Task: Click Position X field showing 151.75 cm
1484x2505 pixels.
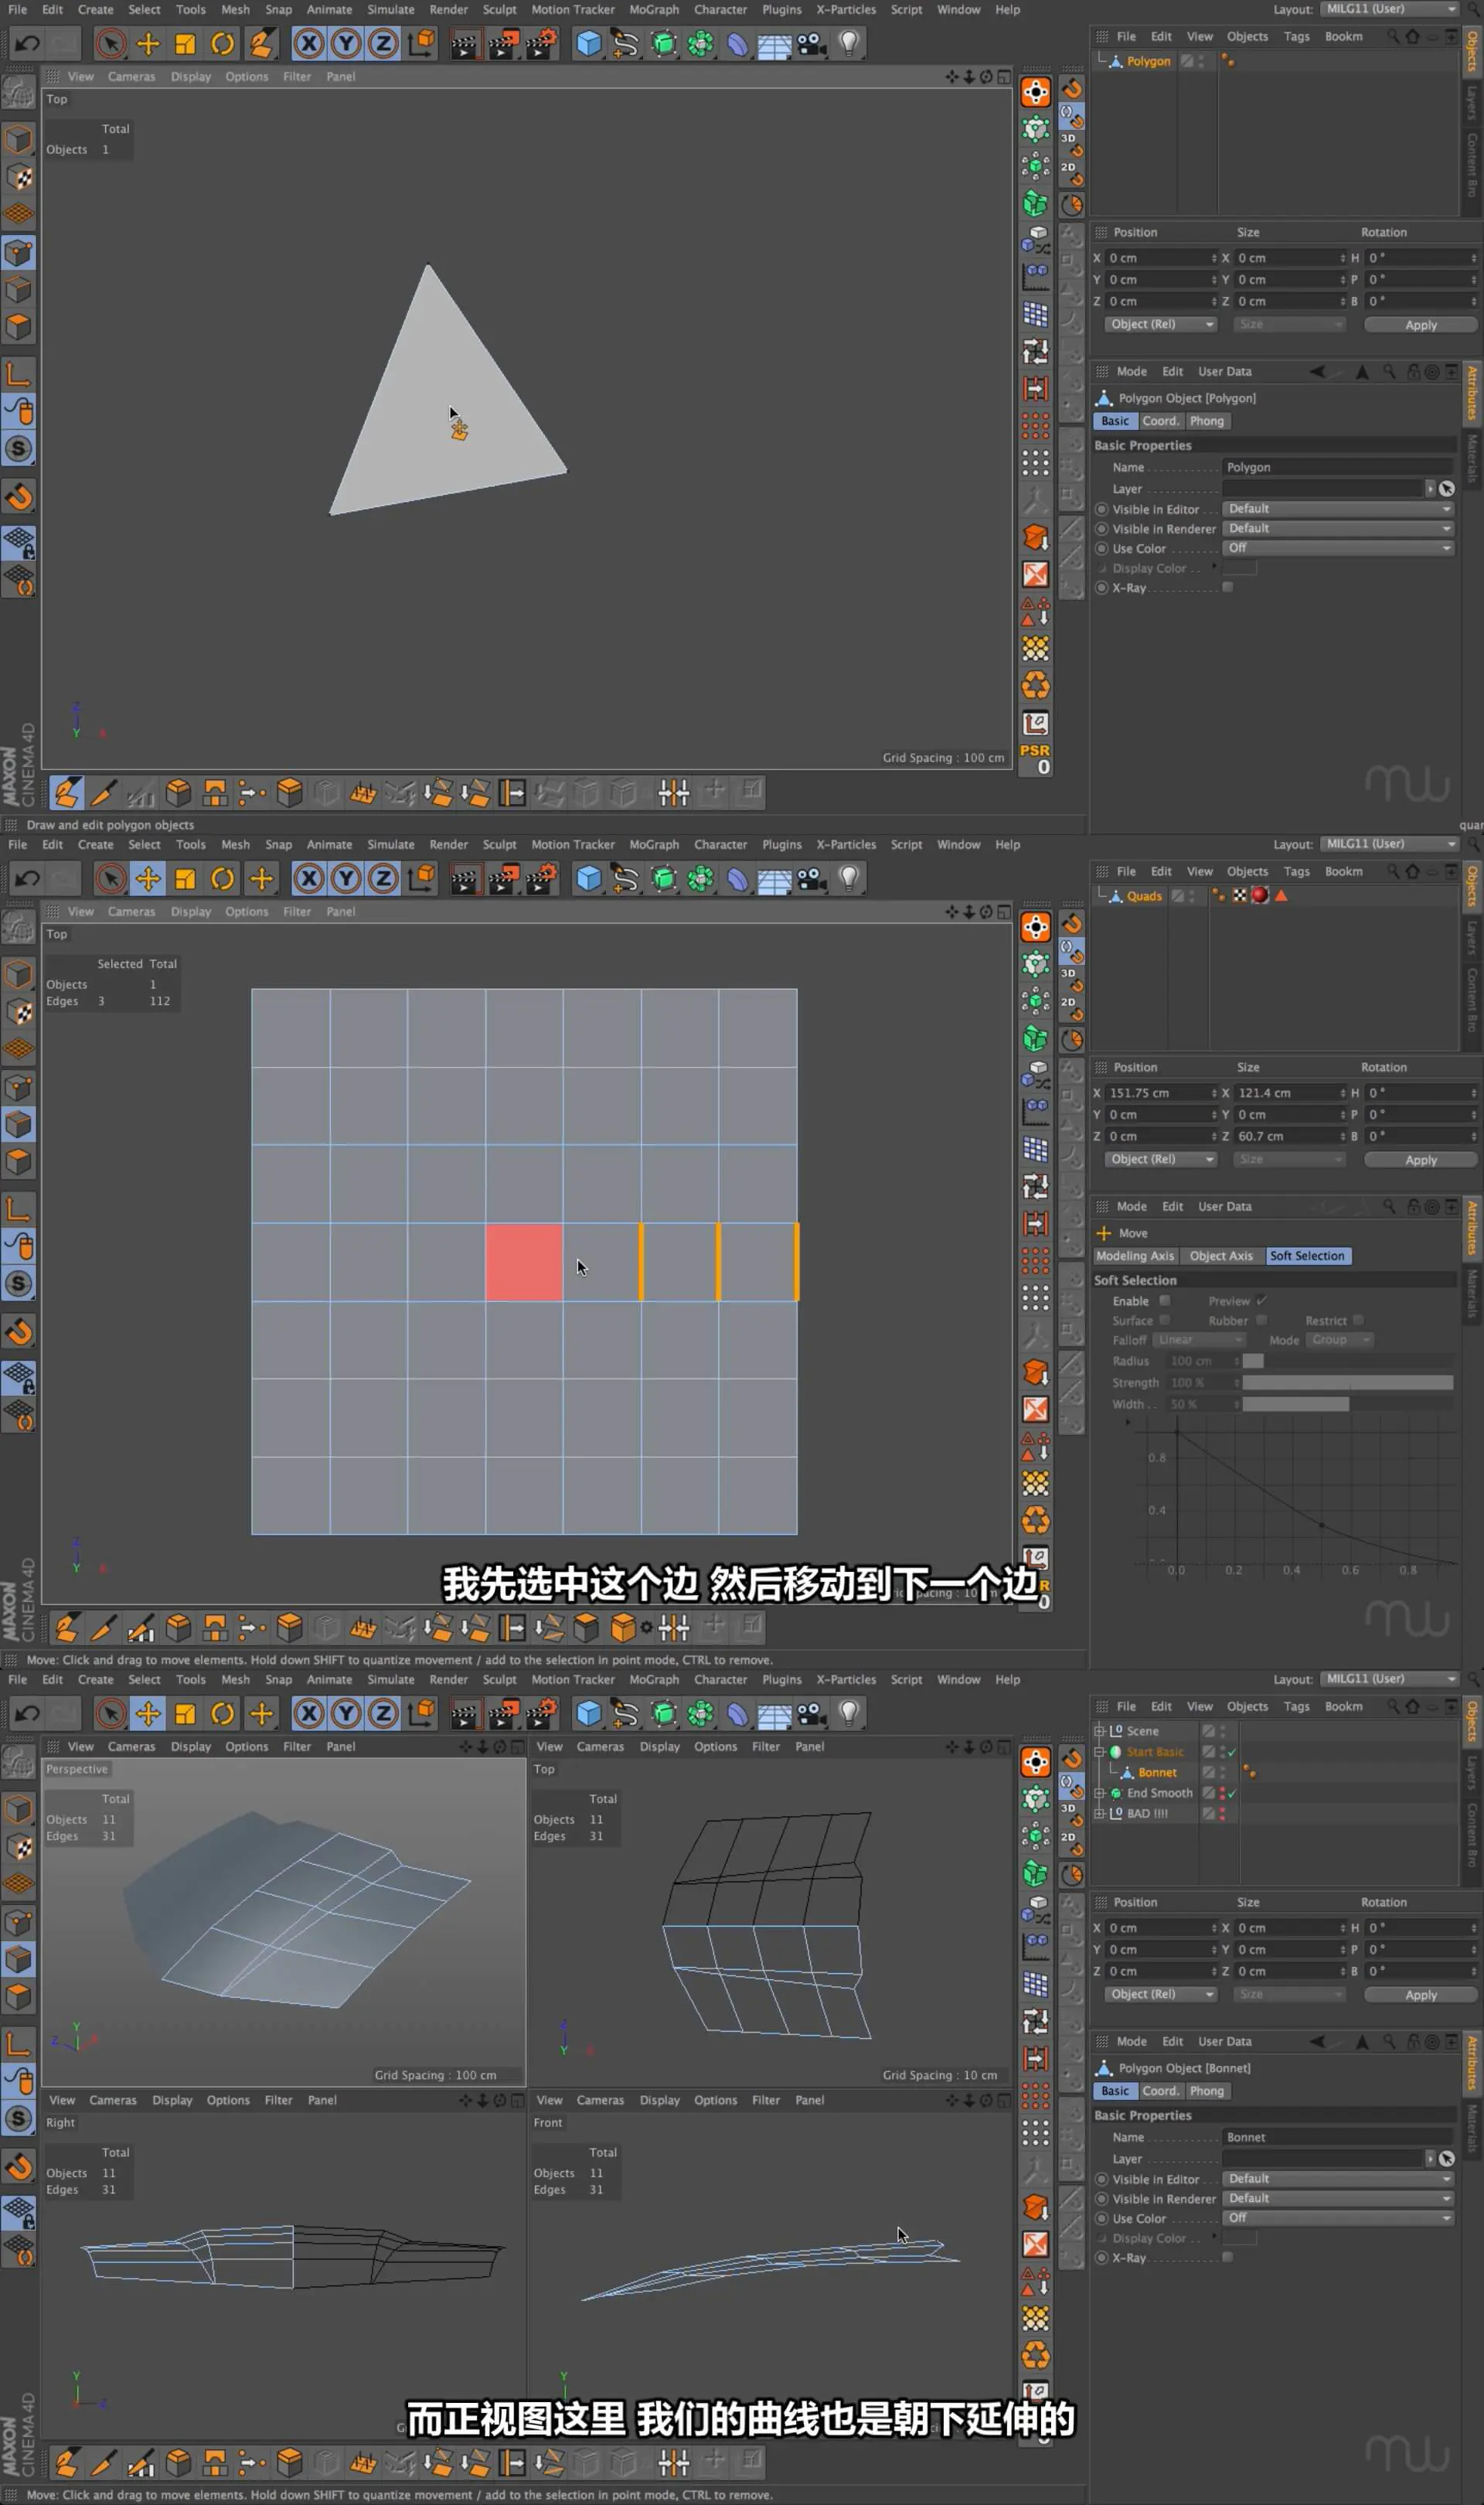Action: pos(1161,1093)
